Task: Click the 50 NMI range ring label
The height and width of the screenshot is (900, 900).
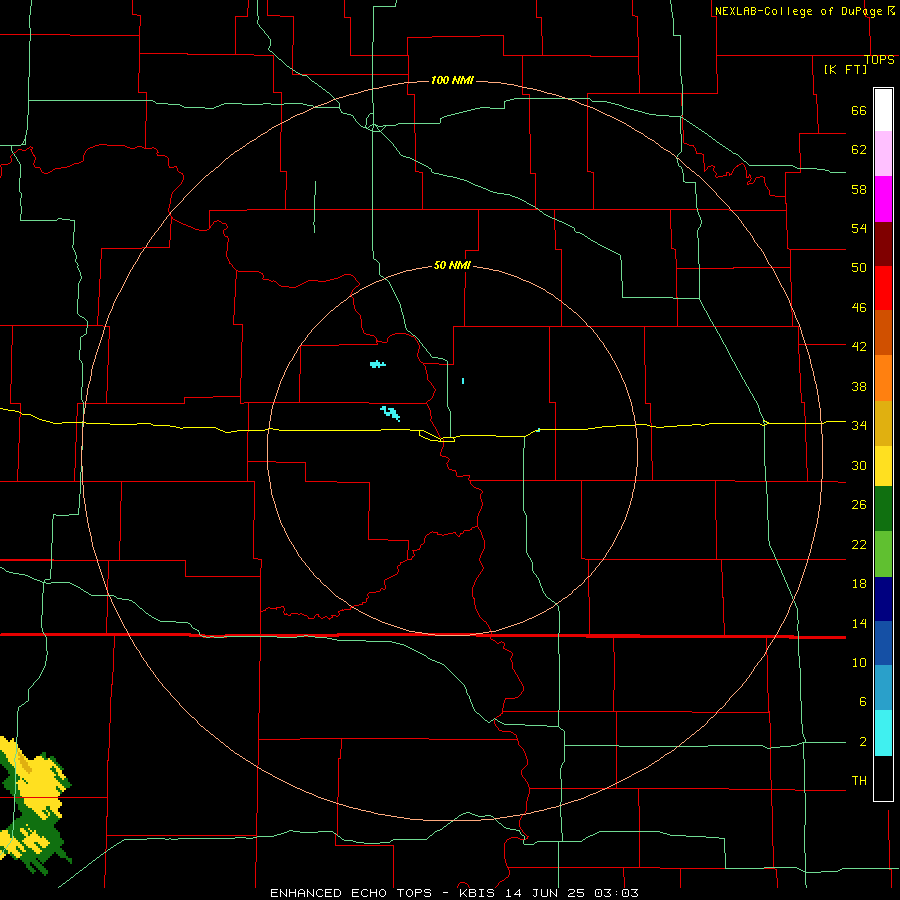Action: tap(452, 265)
